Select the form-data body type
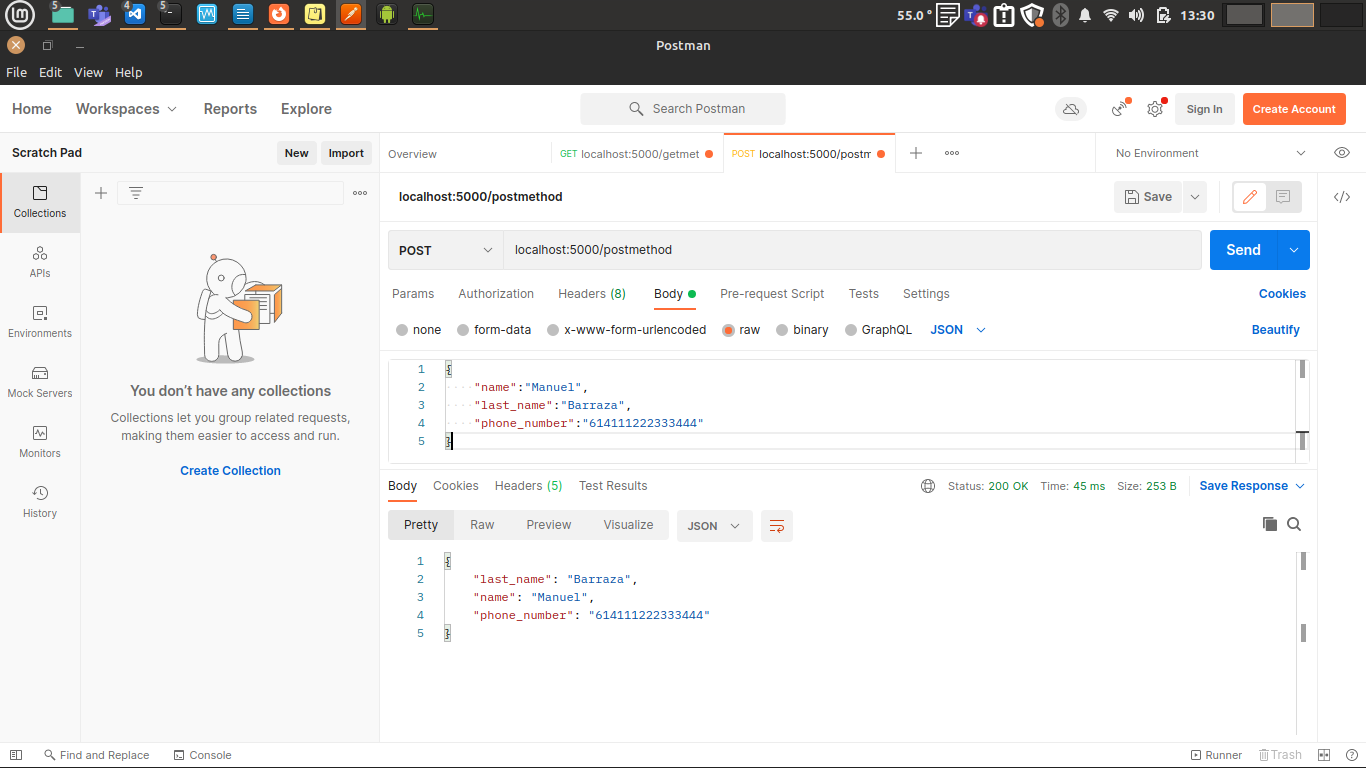Screen dimensions: 1366x768 pos(494,330)
